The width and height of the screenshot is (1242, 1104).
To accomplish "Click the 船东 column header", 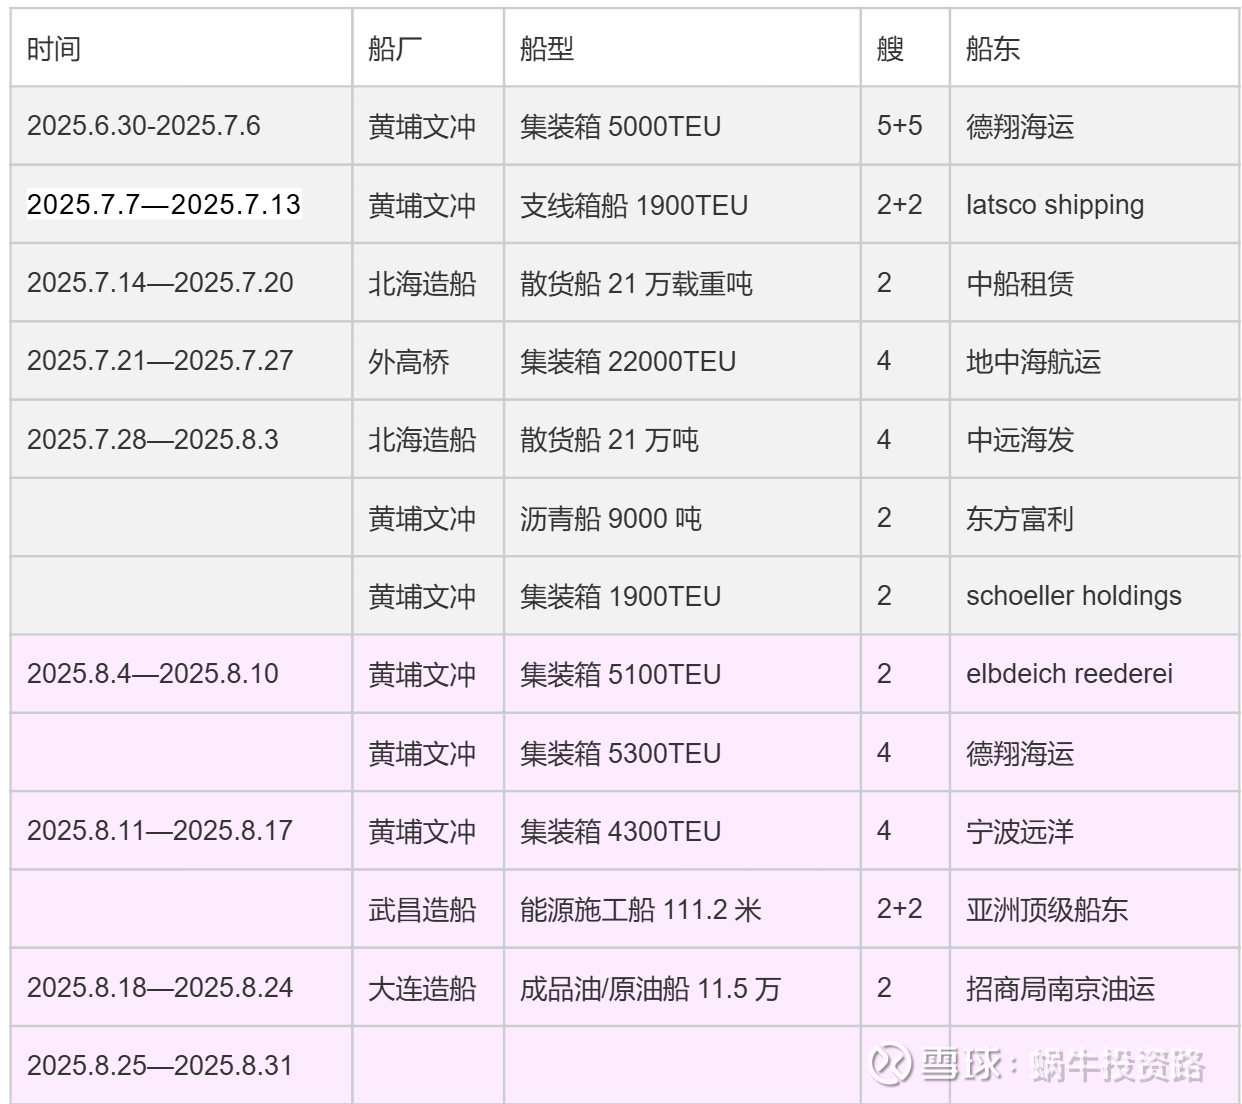I will tap(993, 49).
